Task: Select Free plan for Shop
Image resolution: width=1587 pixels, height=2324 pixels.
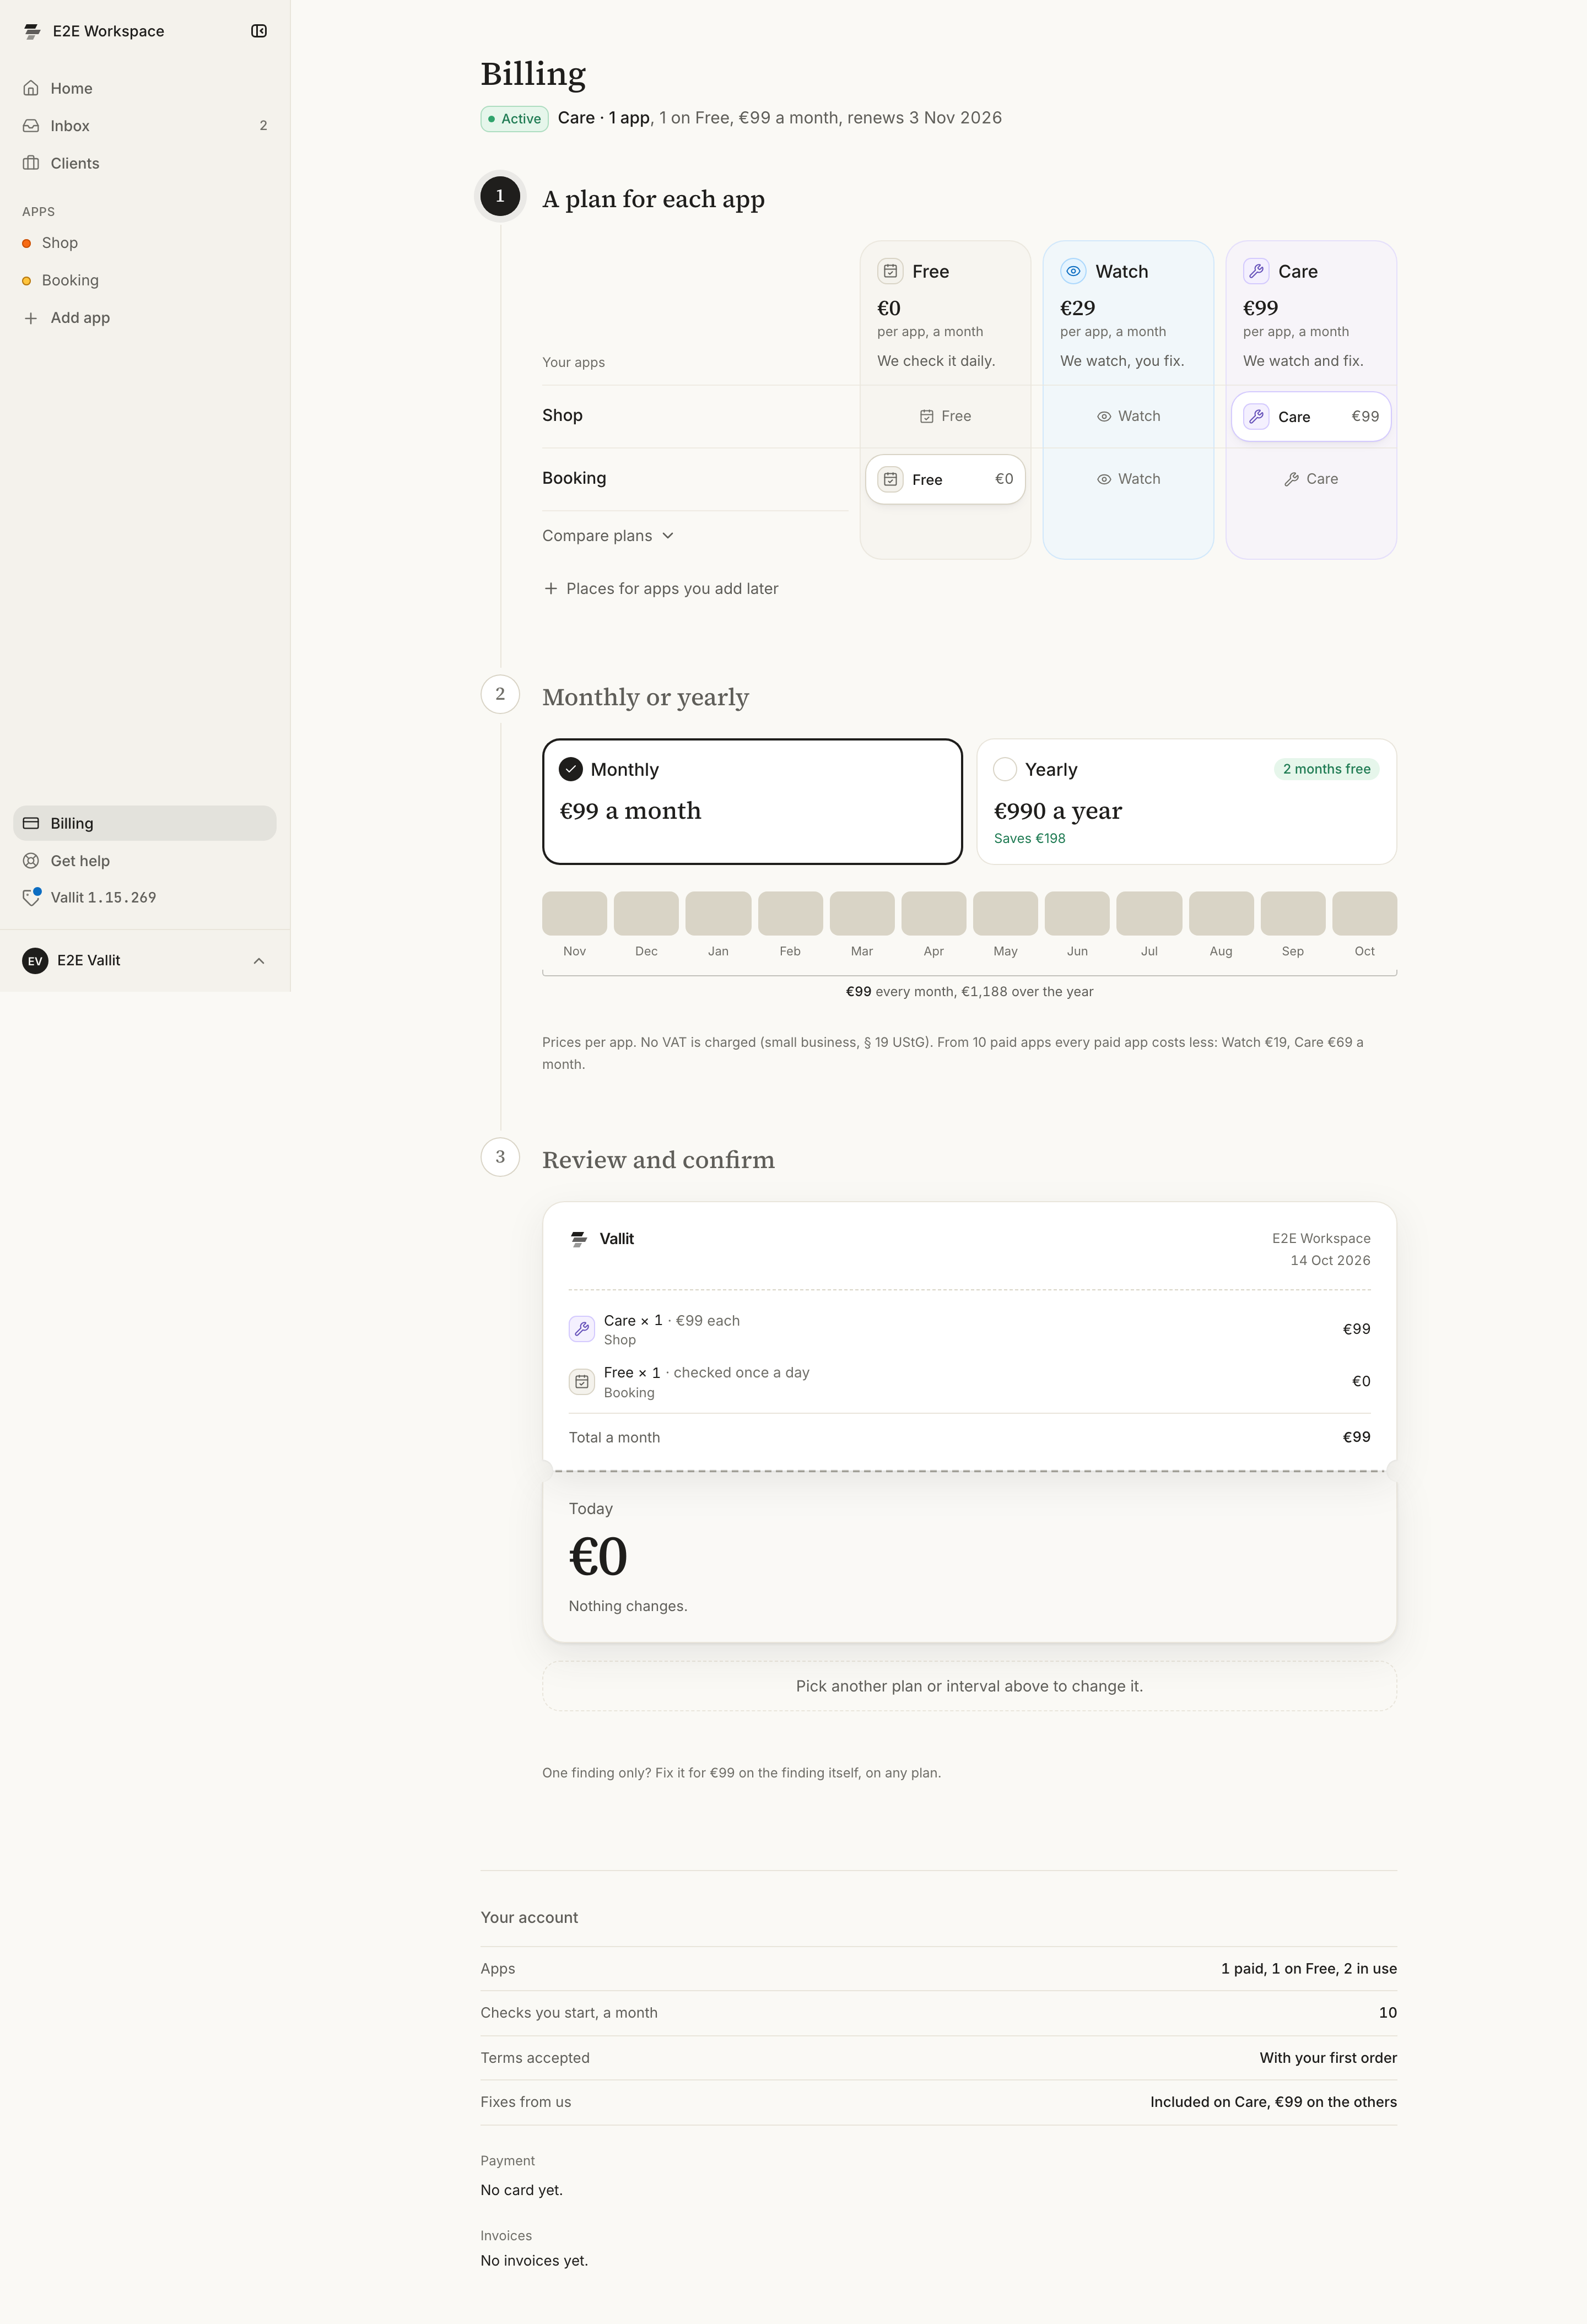Action: 945,416
